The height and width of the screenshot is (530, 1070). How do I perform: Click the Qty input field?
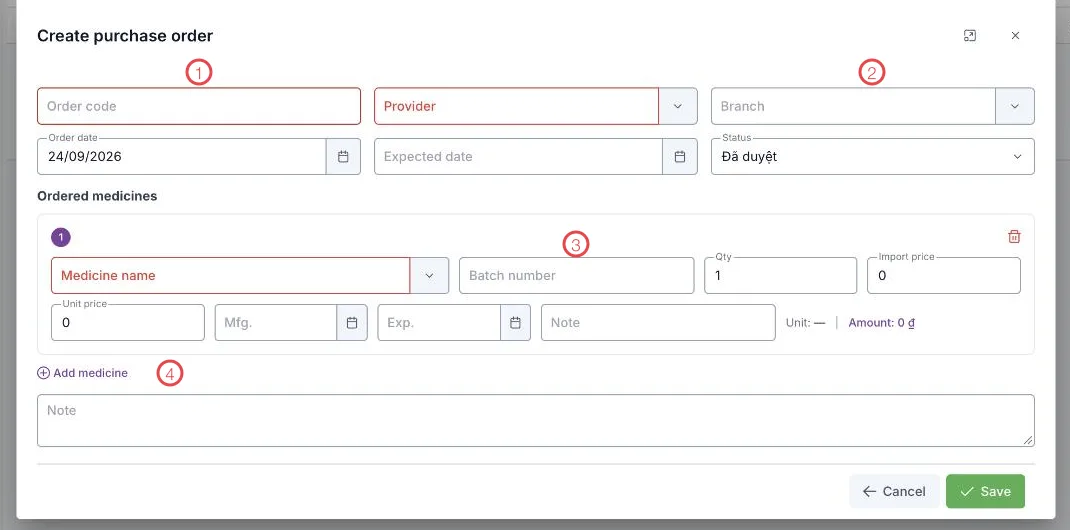[x=780, y=276]
